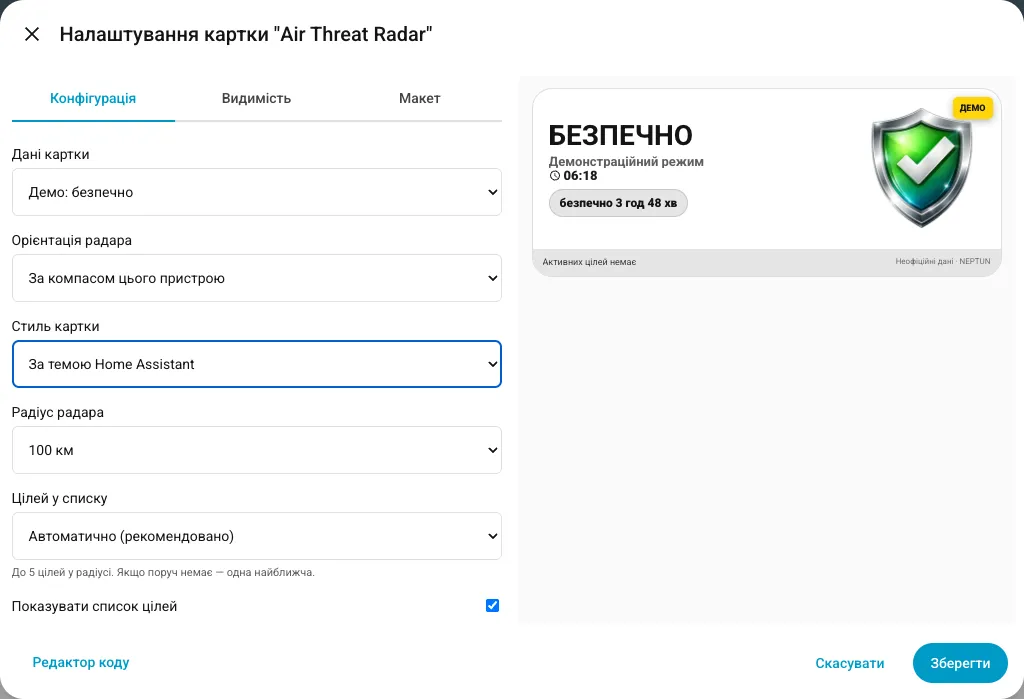Click the hint text 'До 5 цілей у радіусі'
The height and width of the screenshot is (699, 1024).
pyautogui.click(x=163, y=572)
